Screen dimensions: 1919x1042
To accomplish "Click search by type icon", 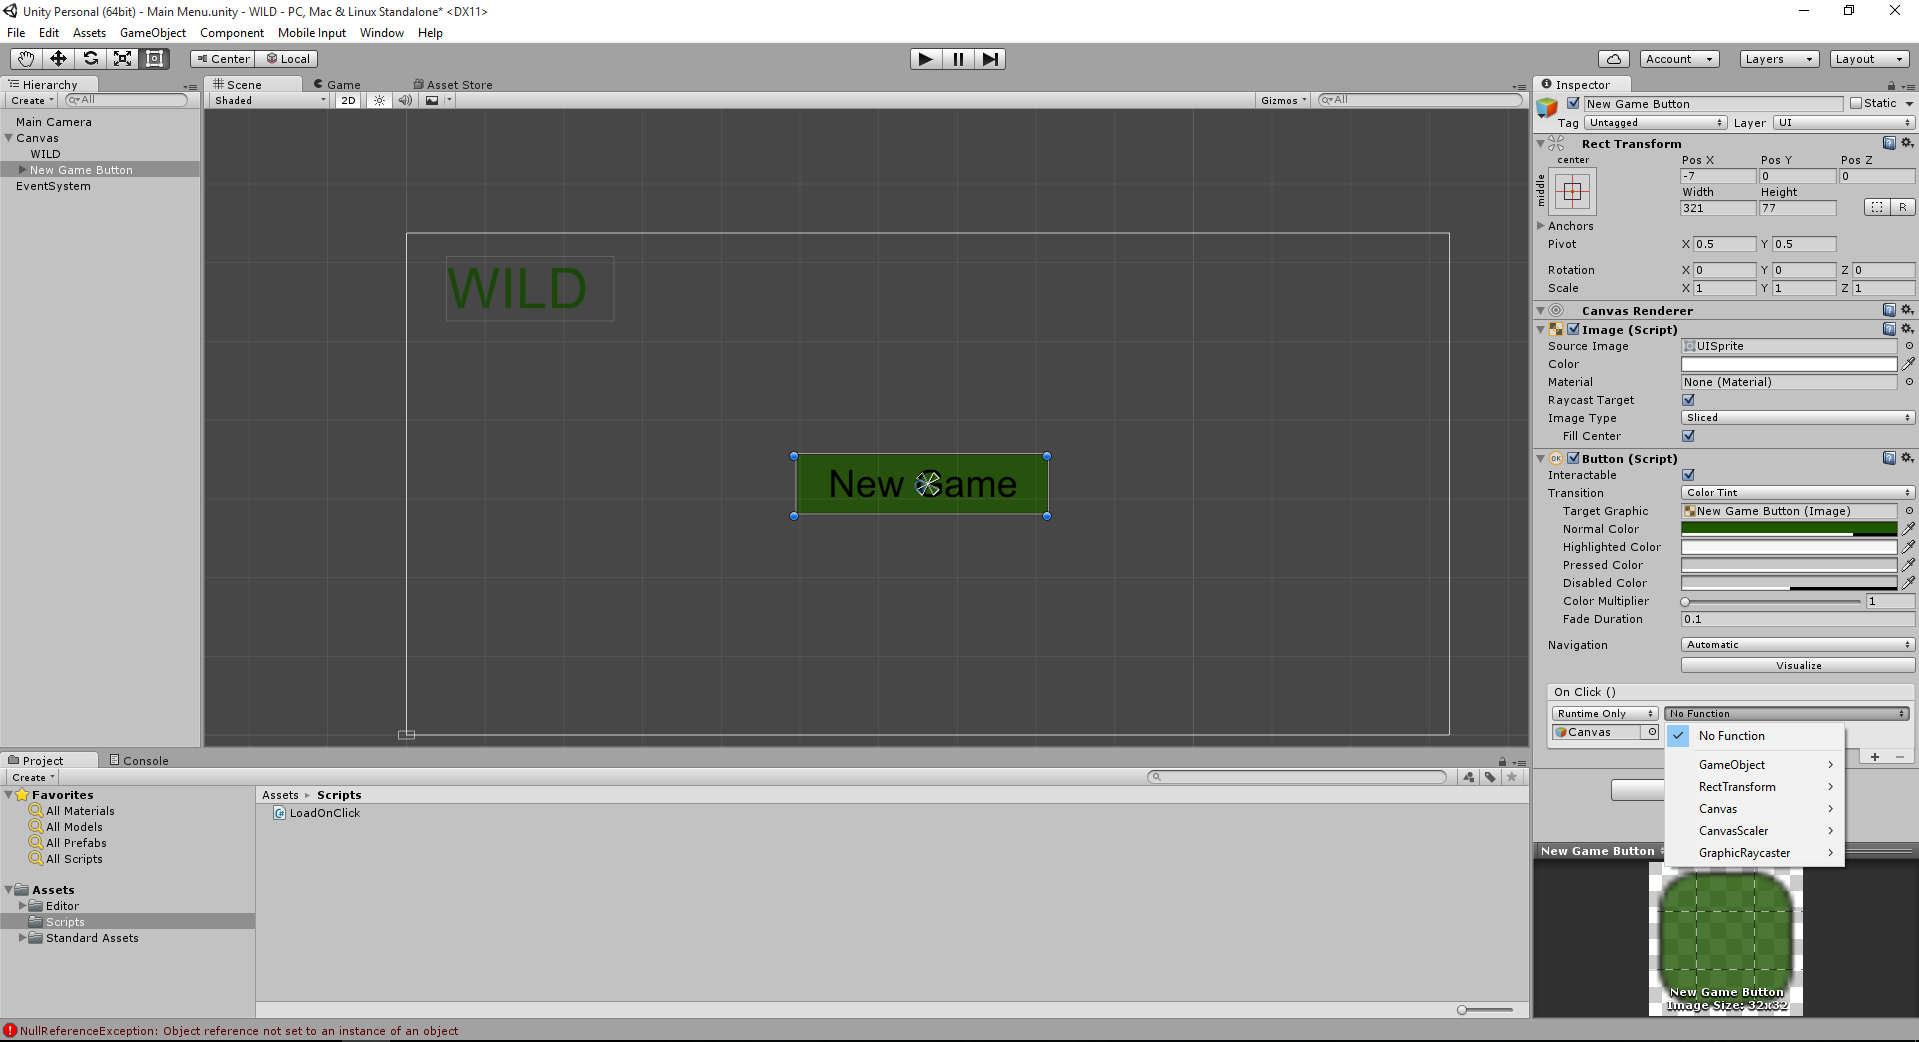I will (x=1468, y=777).
